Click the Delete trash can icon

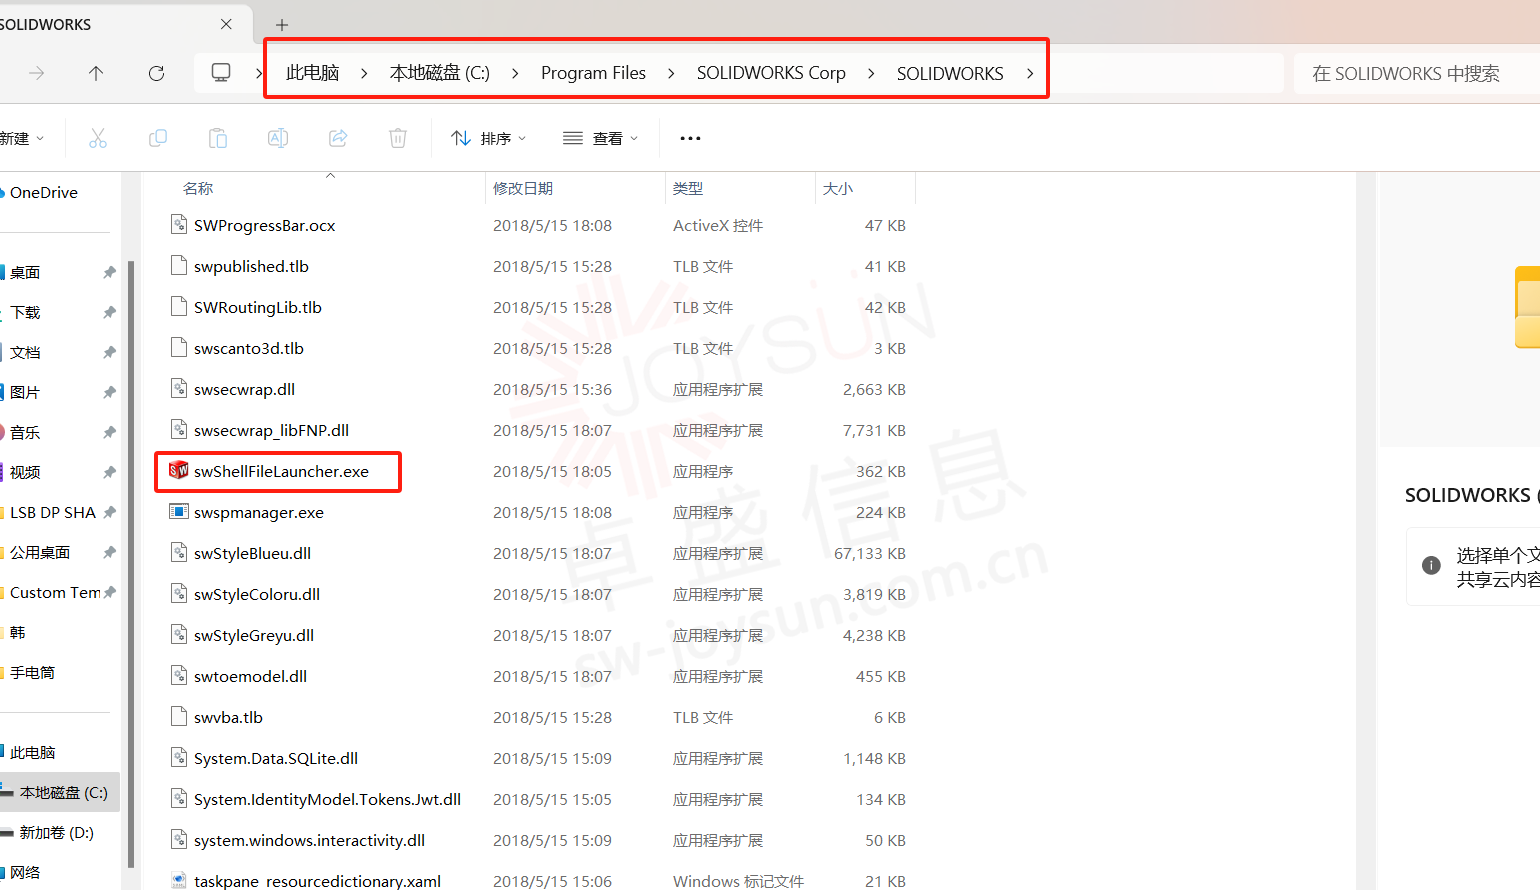pyautogui.click(x=398, y=138)
